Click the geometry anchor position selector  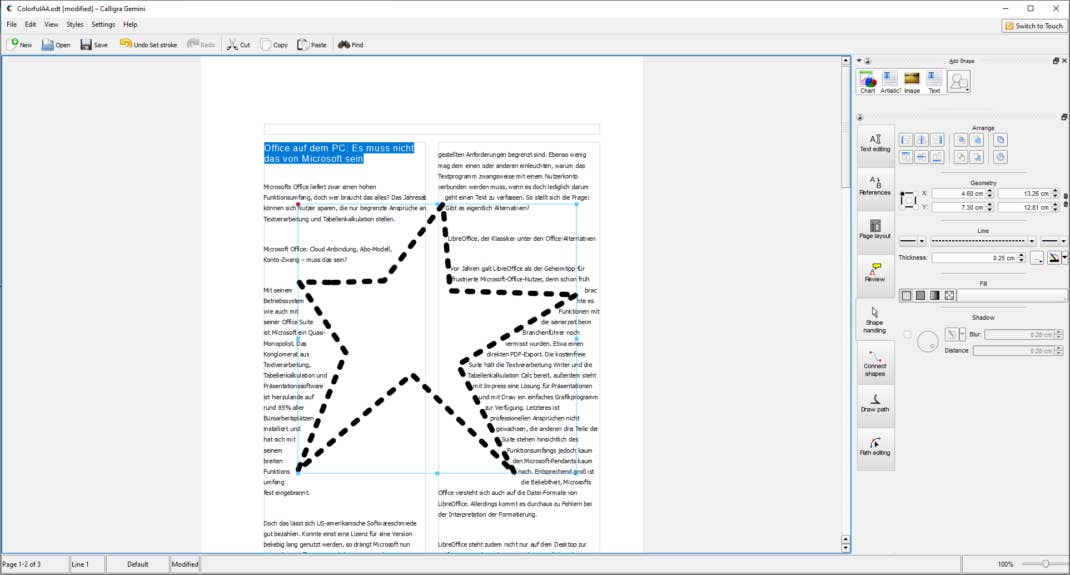[908, 200]
